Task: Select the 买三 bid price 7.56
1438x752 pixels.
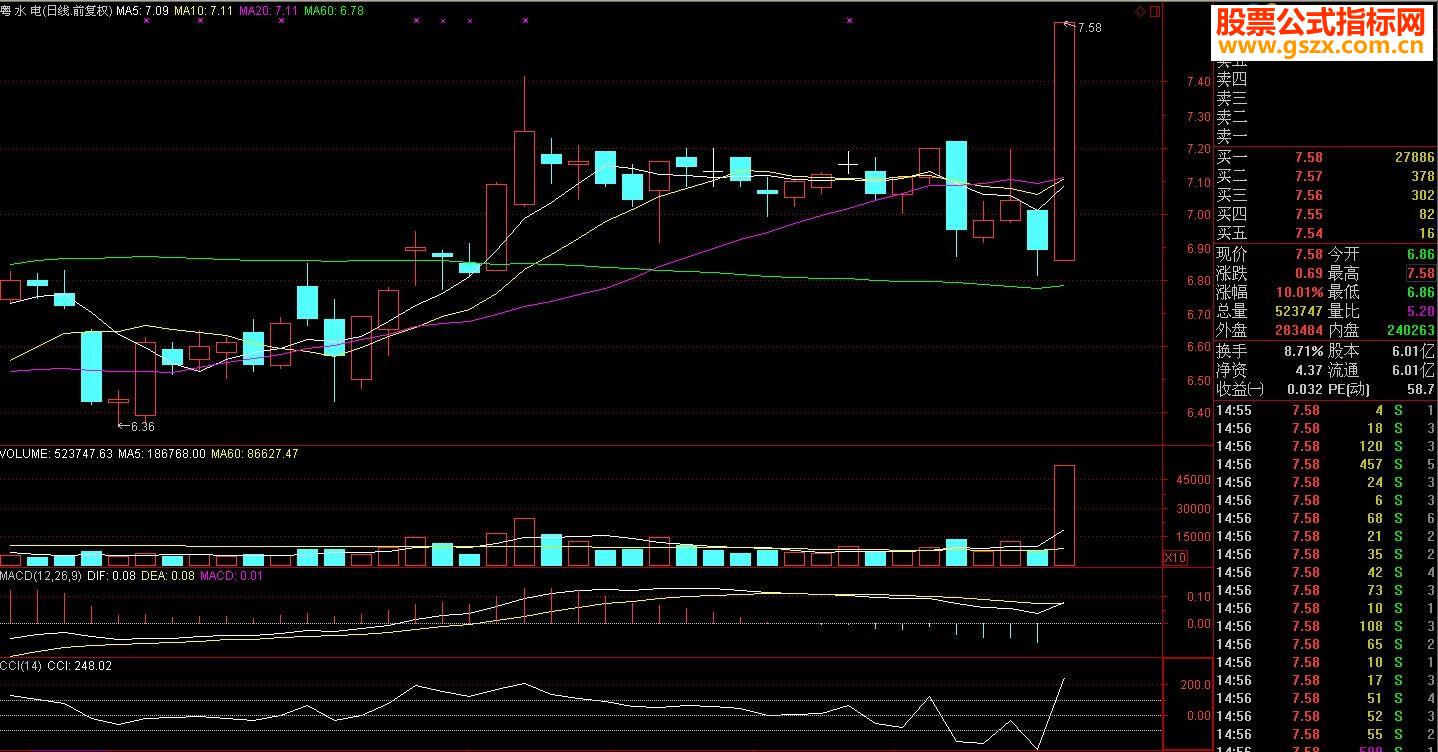Action: [1308, 196]
